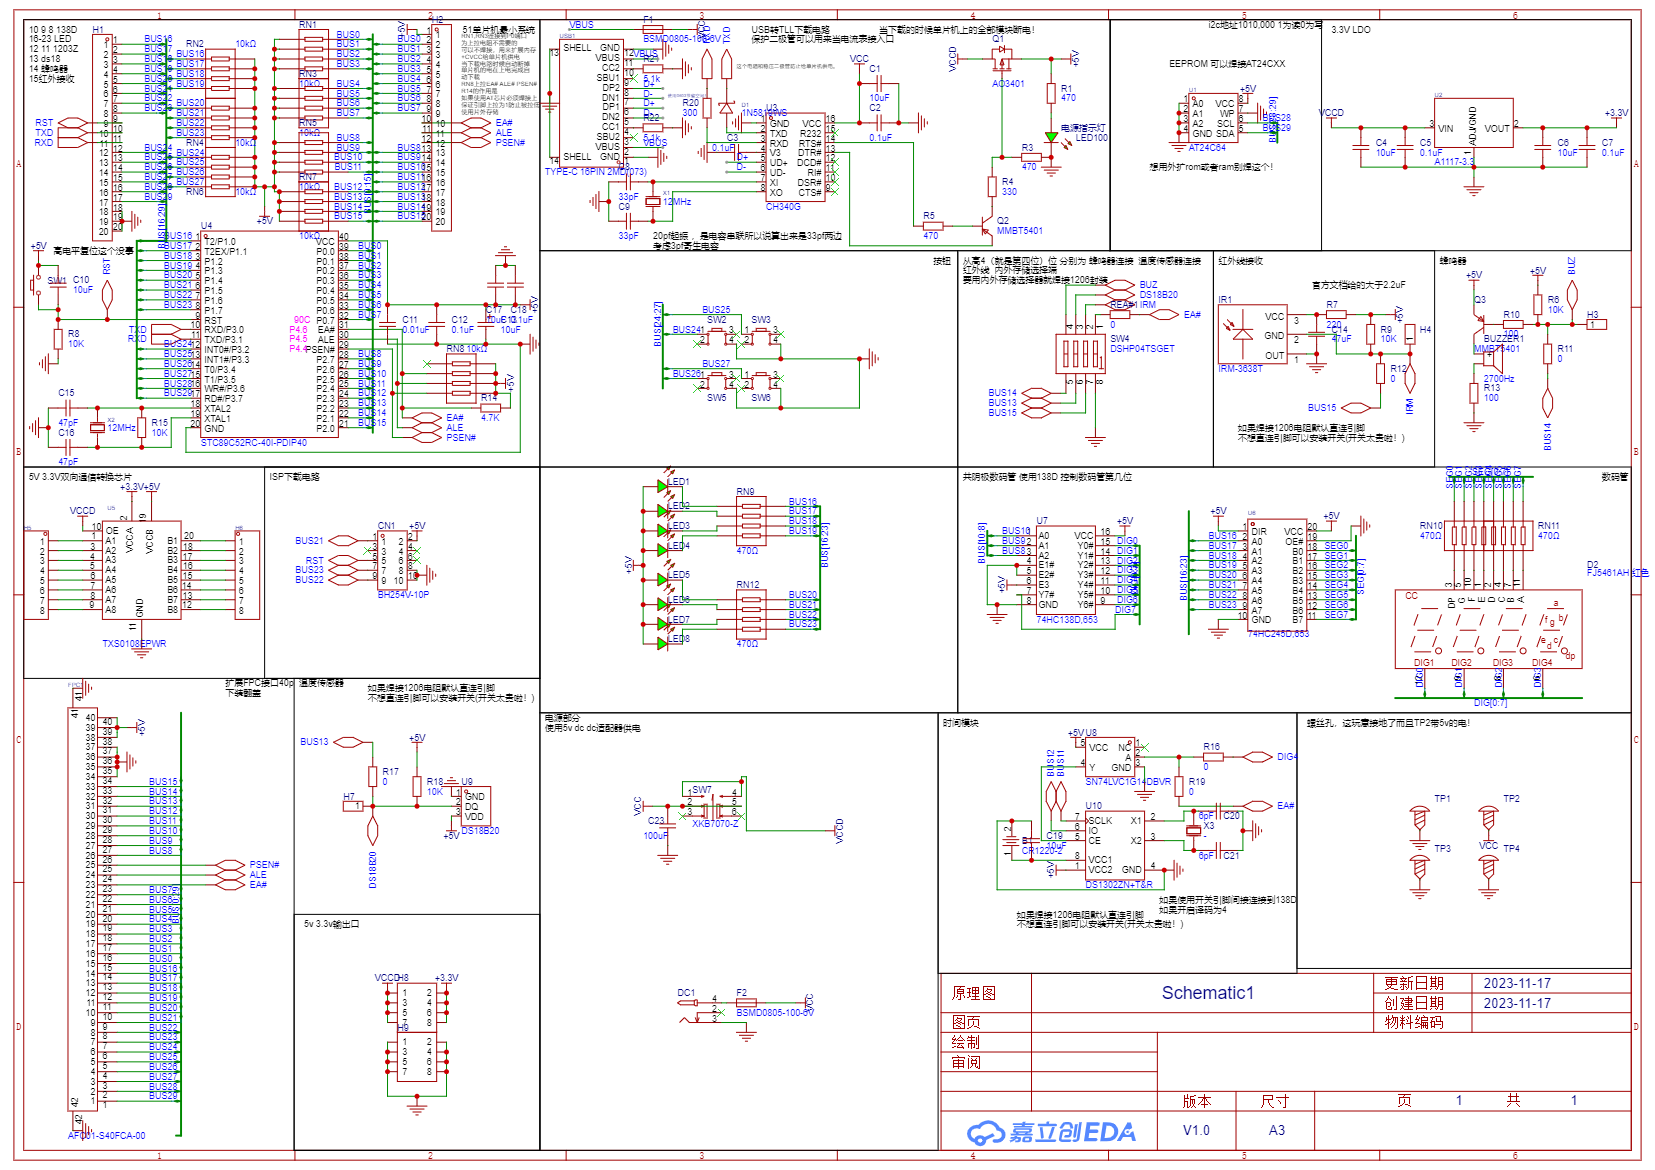Click the USB转TLL下载电路 heading
Screen dimensions: 1655x1170
(x=791, y=30)
